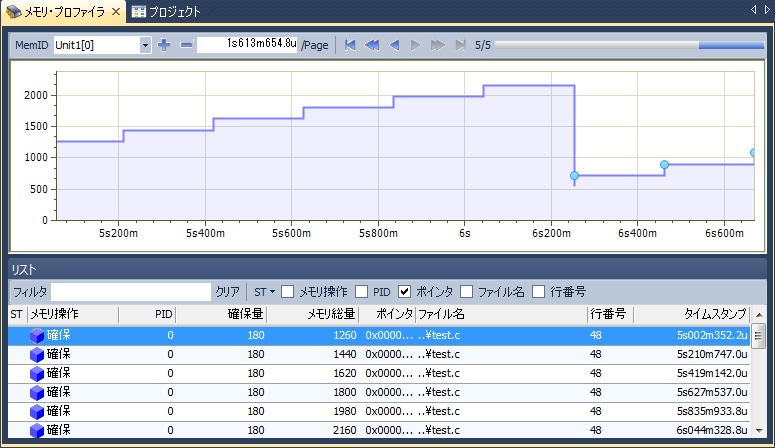Sort by タイムスタンプ column header
775x448 pixels.
tap(691, 314)
